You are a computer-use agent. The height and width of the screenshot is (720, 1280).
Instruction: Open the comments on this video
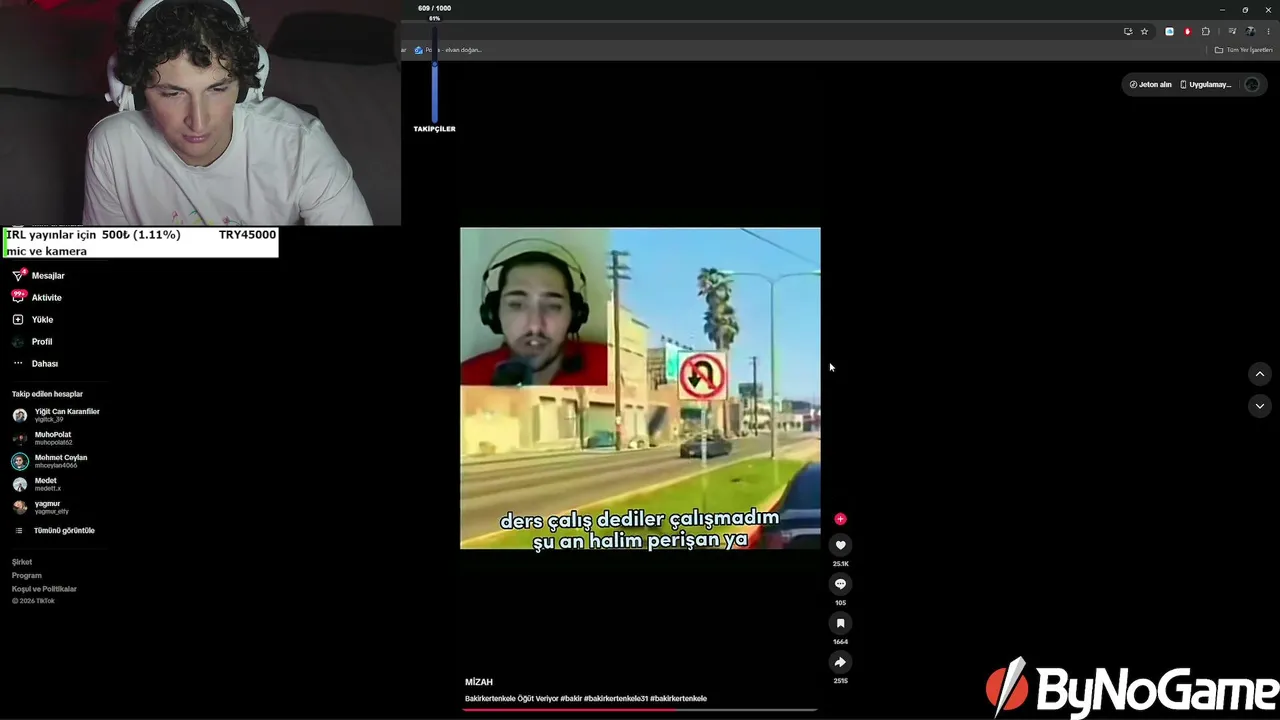coord(840,584)
